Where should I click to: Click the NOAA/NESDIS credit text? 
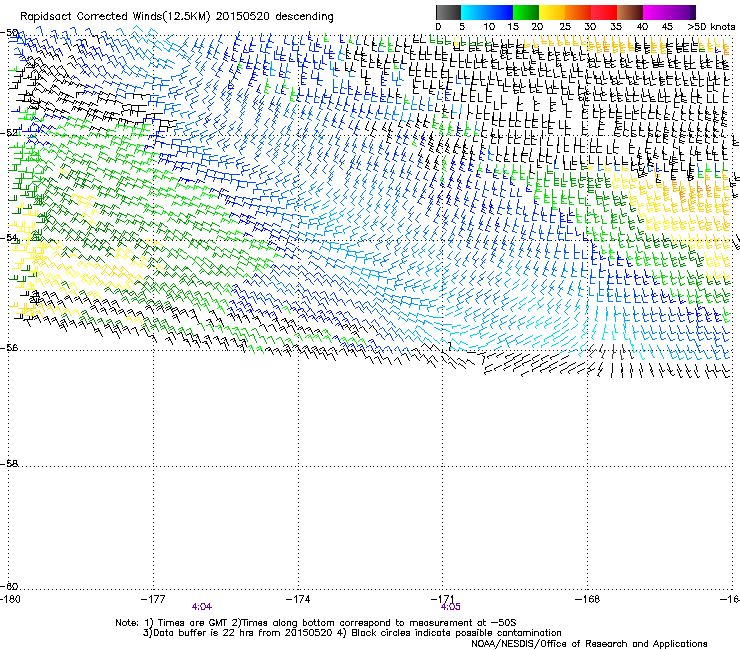589,644
